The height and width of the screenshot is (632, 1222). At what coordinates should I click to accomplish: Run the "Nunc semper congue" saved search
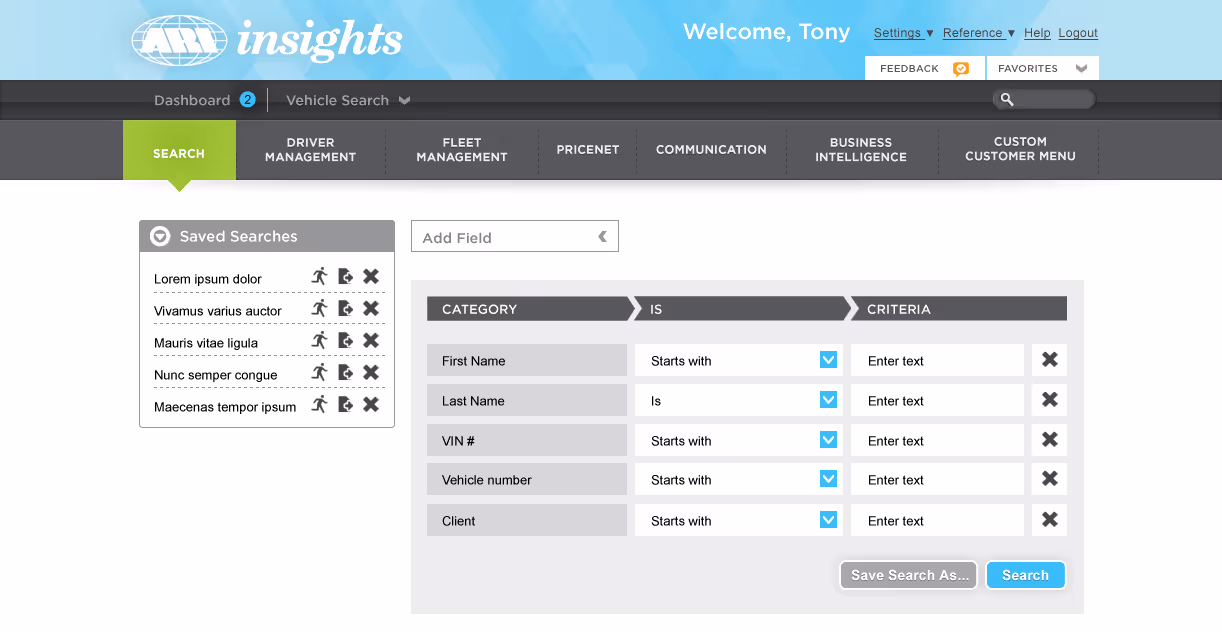click(321, 372)
